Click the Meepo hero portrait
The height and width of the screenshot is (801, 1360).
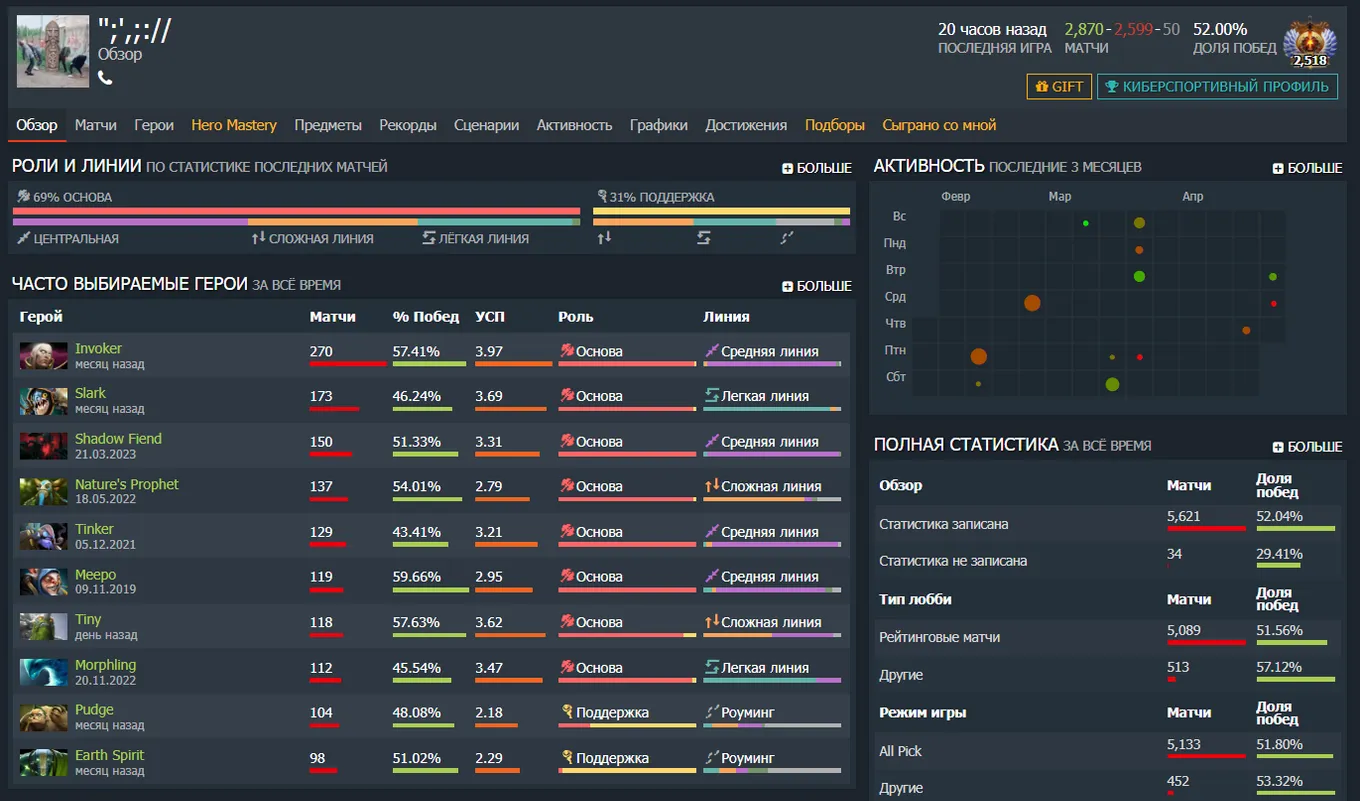[x=44, y=582]
